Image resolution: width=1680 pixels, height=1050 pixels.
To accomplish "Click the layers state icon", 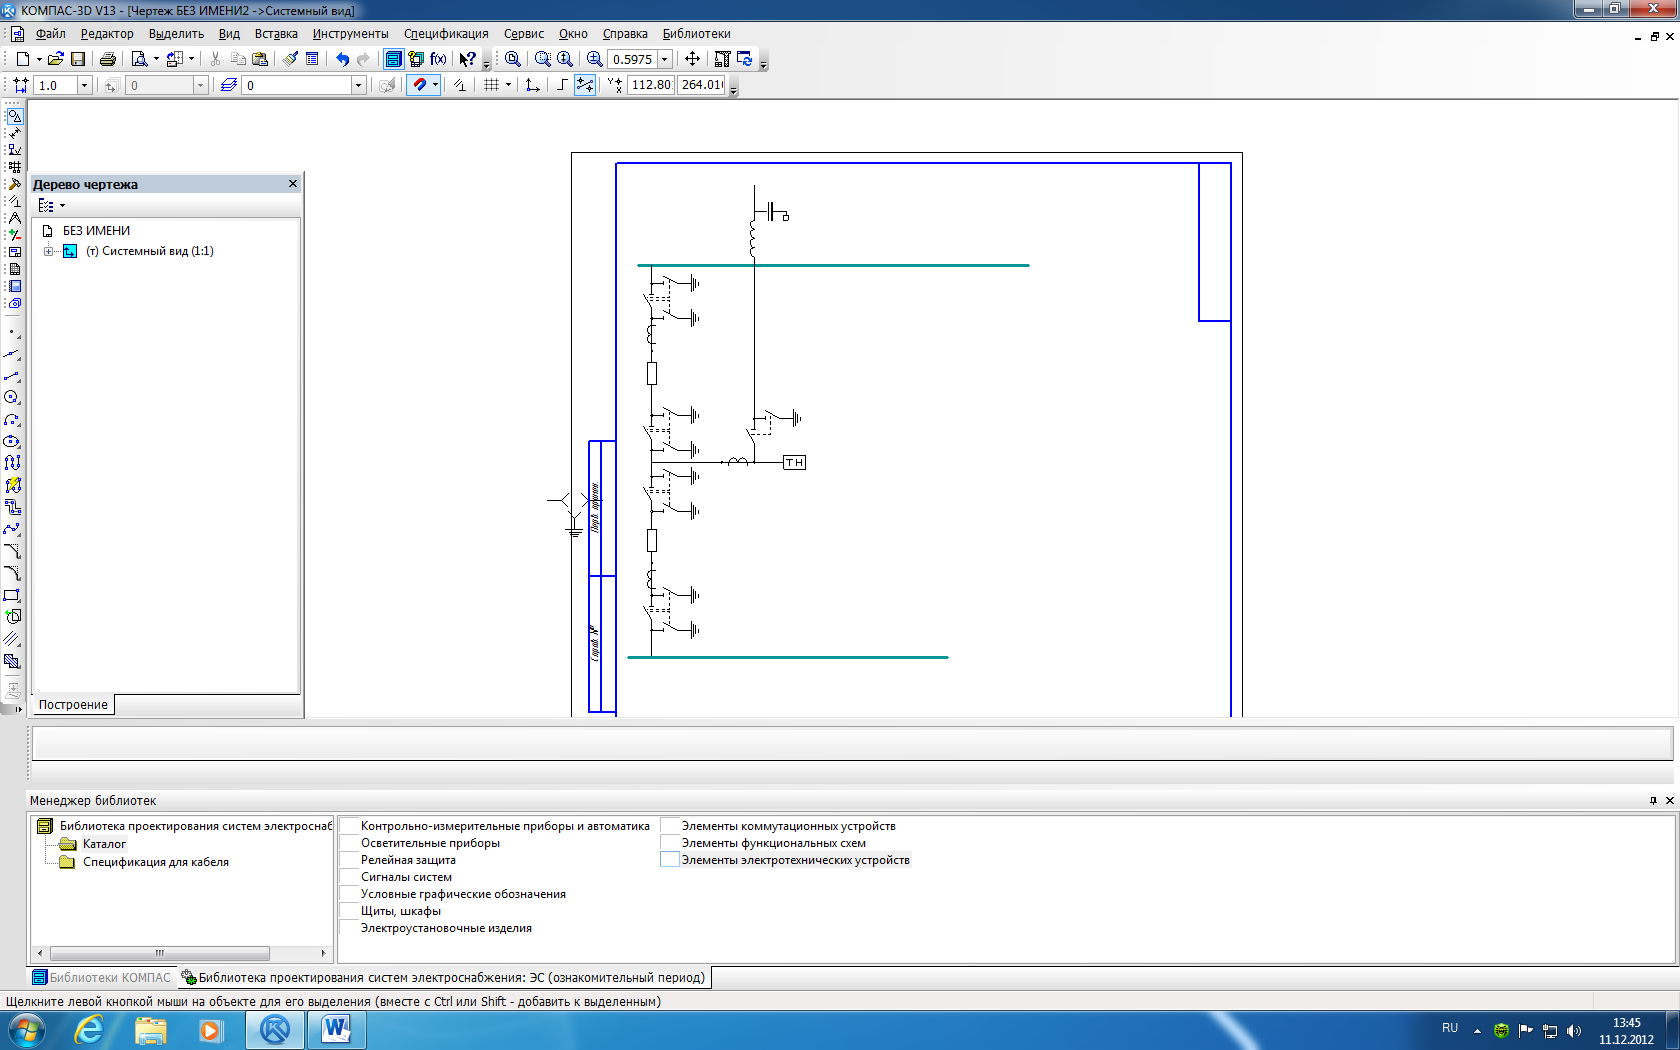I will pos(229,85).
